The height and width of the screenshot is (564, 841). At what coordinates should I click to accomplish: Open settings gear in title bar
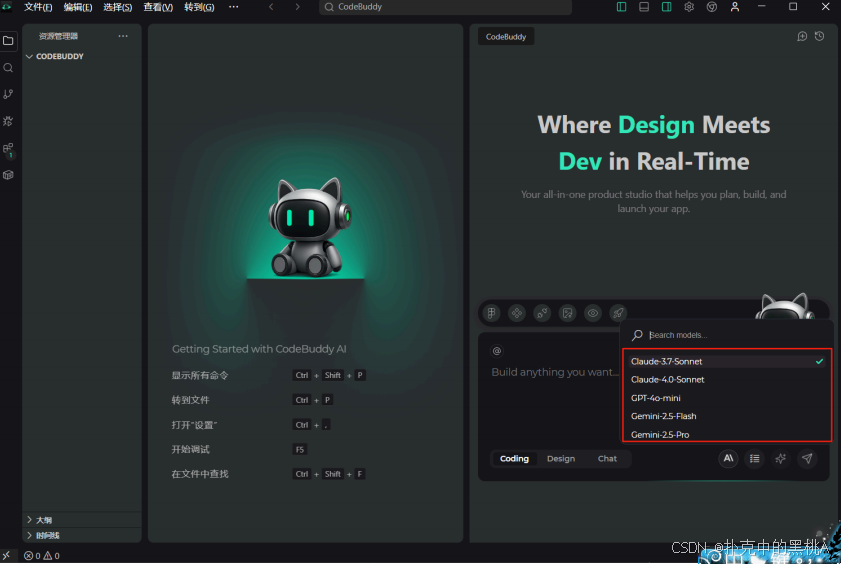(x=689, y=7)
